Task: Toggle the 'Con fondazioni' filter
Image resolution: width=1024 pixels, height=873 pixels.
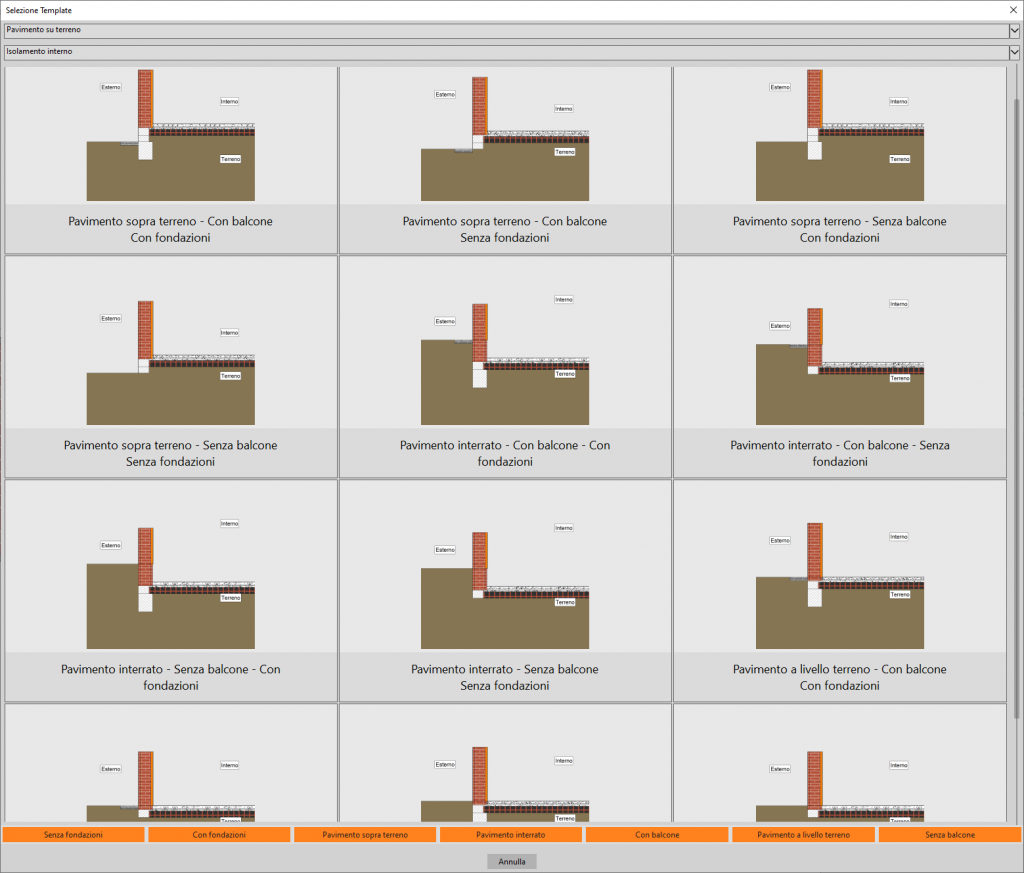Action: (x=219, y=834)
